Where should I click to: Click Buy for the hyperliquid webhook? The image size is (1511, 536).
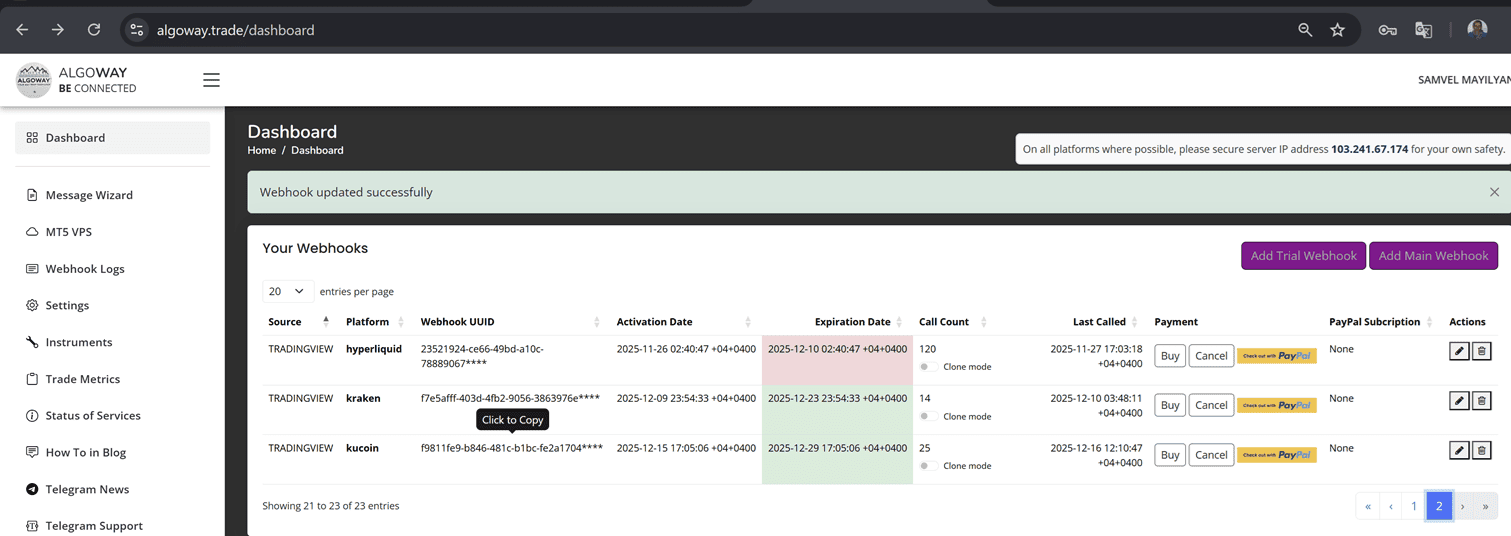(x=1169, y=356)
